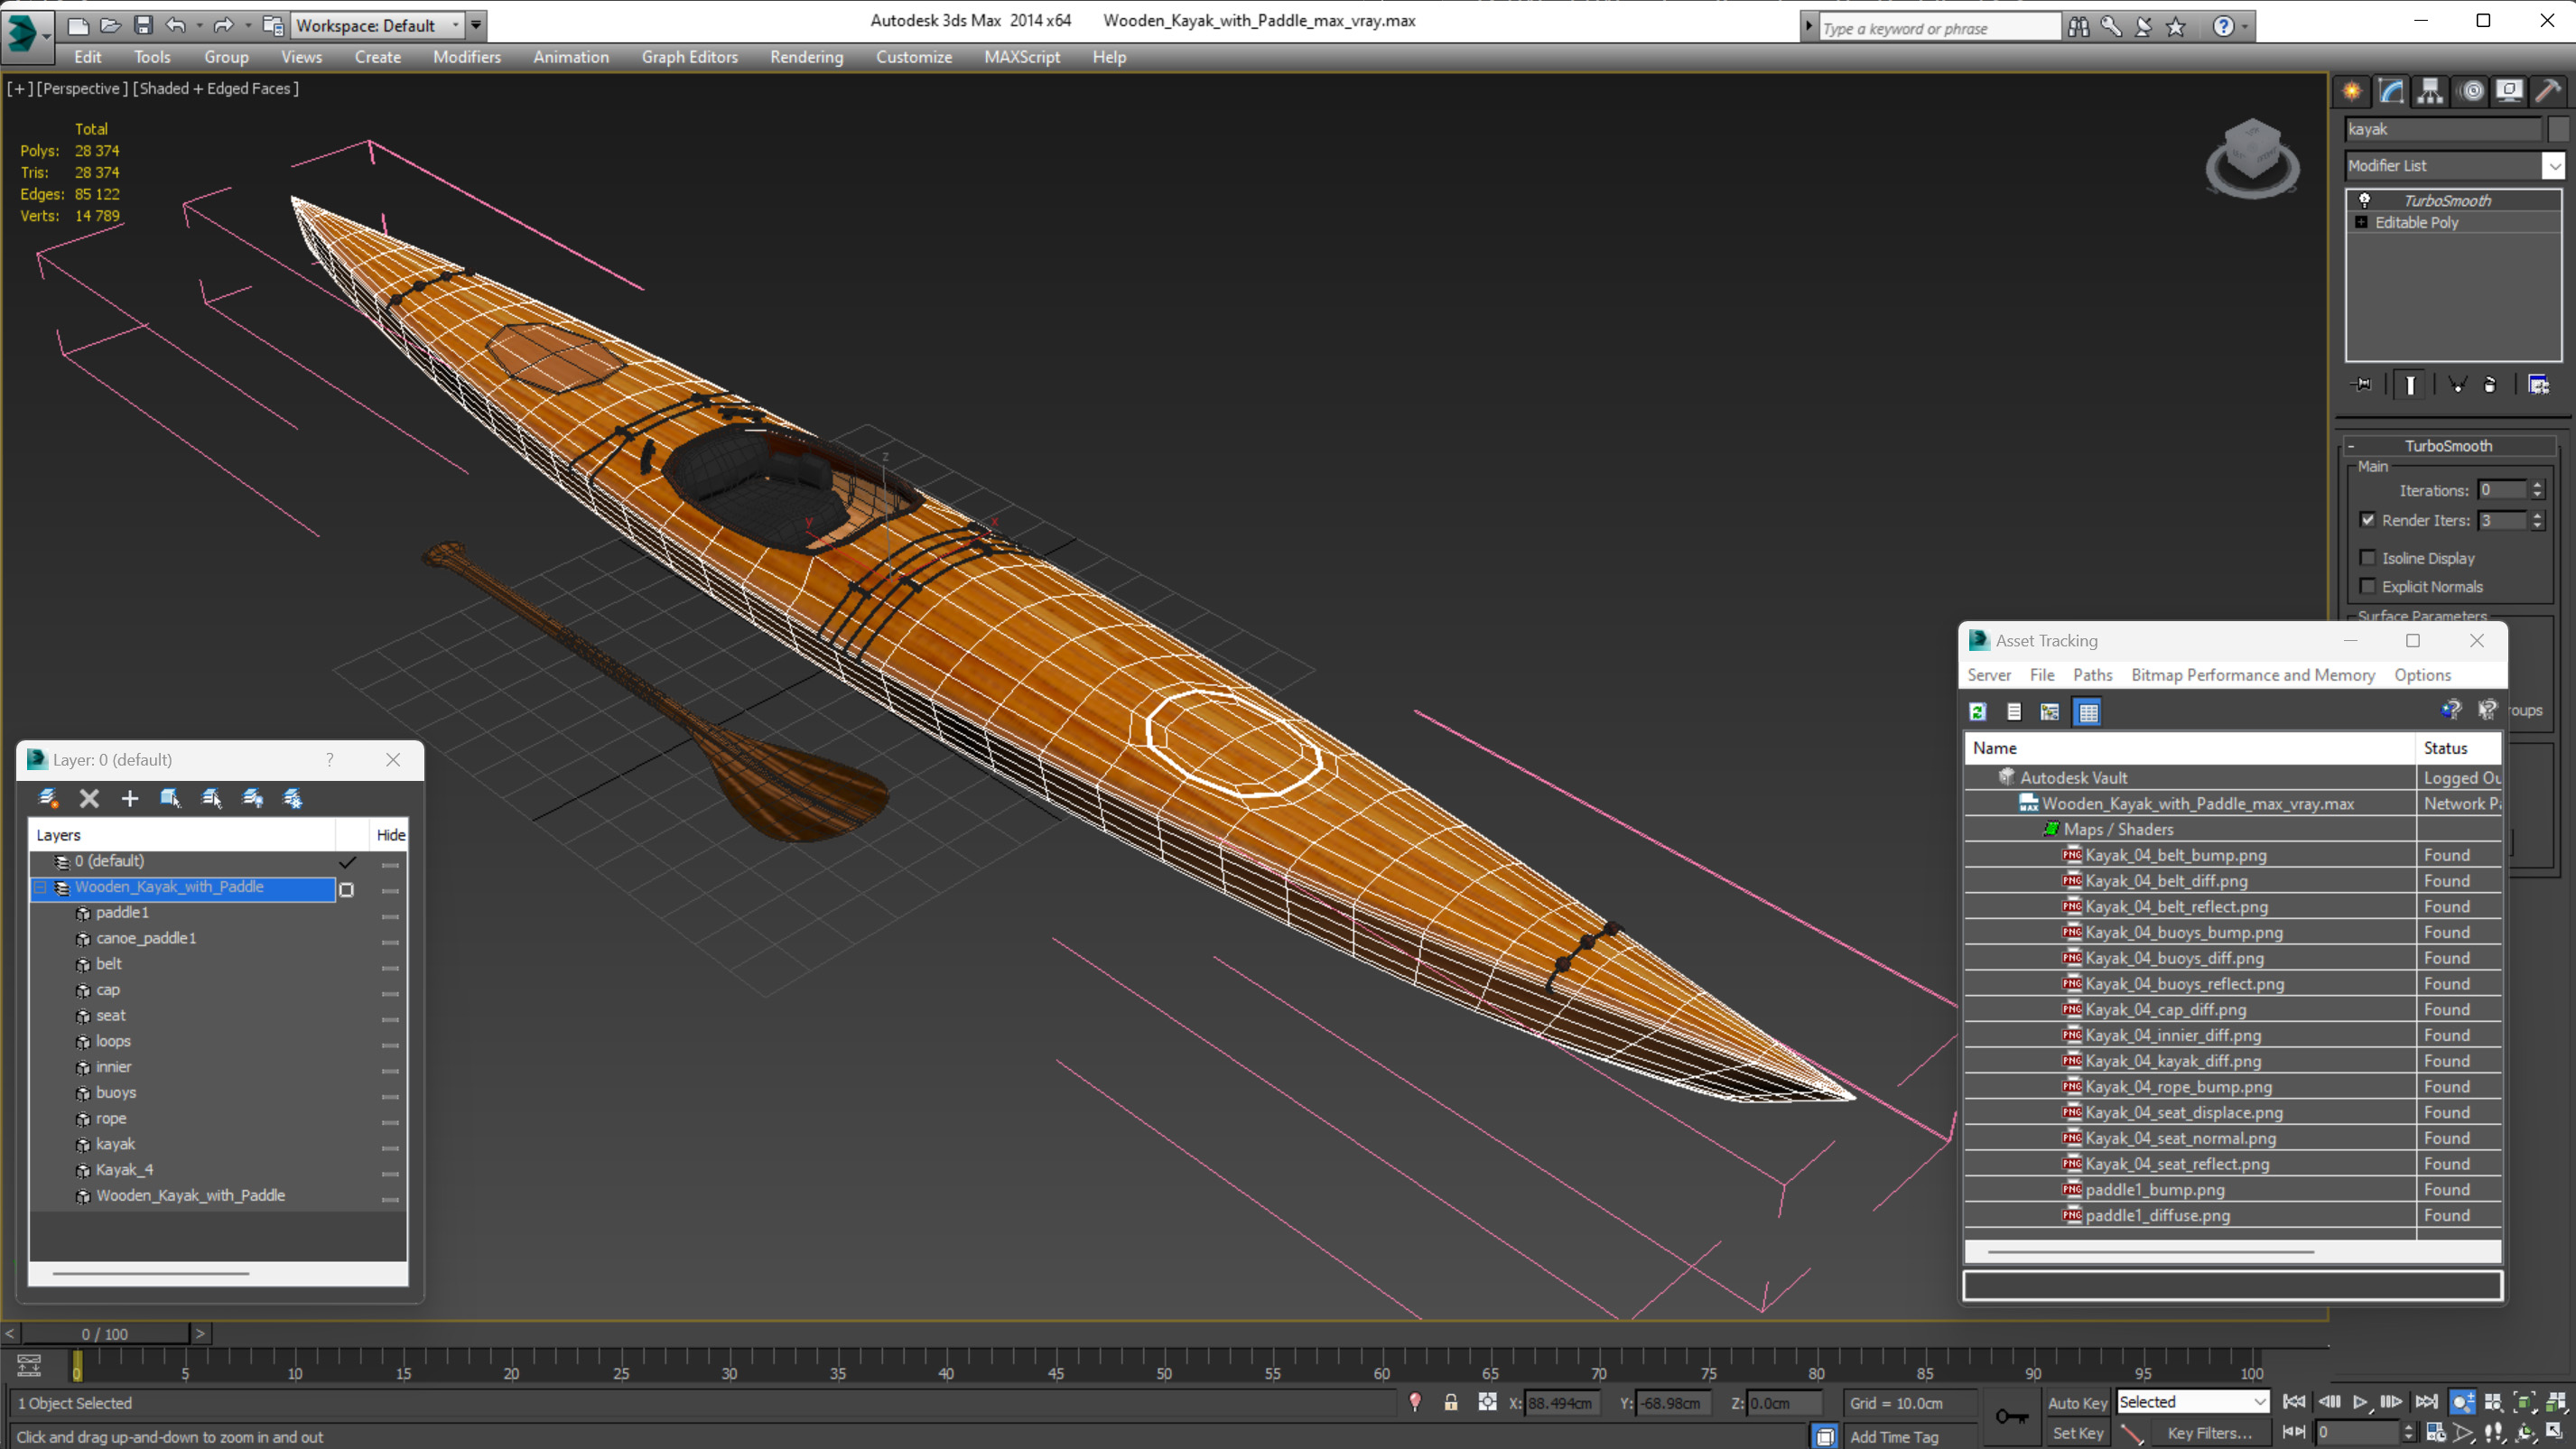This screenshot has height=1449, width=2576.
Task: Open the Utilities hammer panel tab
Action: (2548, 92)
